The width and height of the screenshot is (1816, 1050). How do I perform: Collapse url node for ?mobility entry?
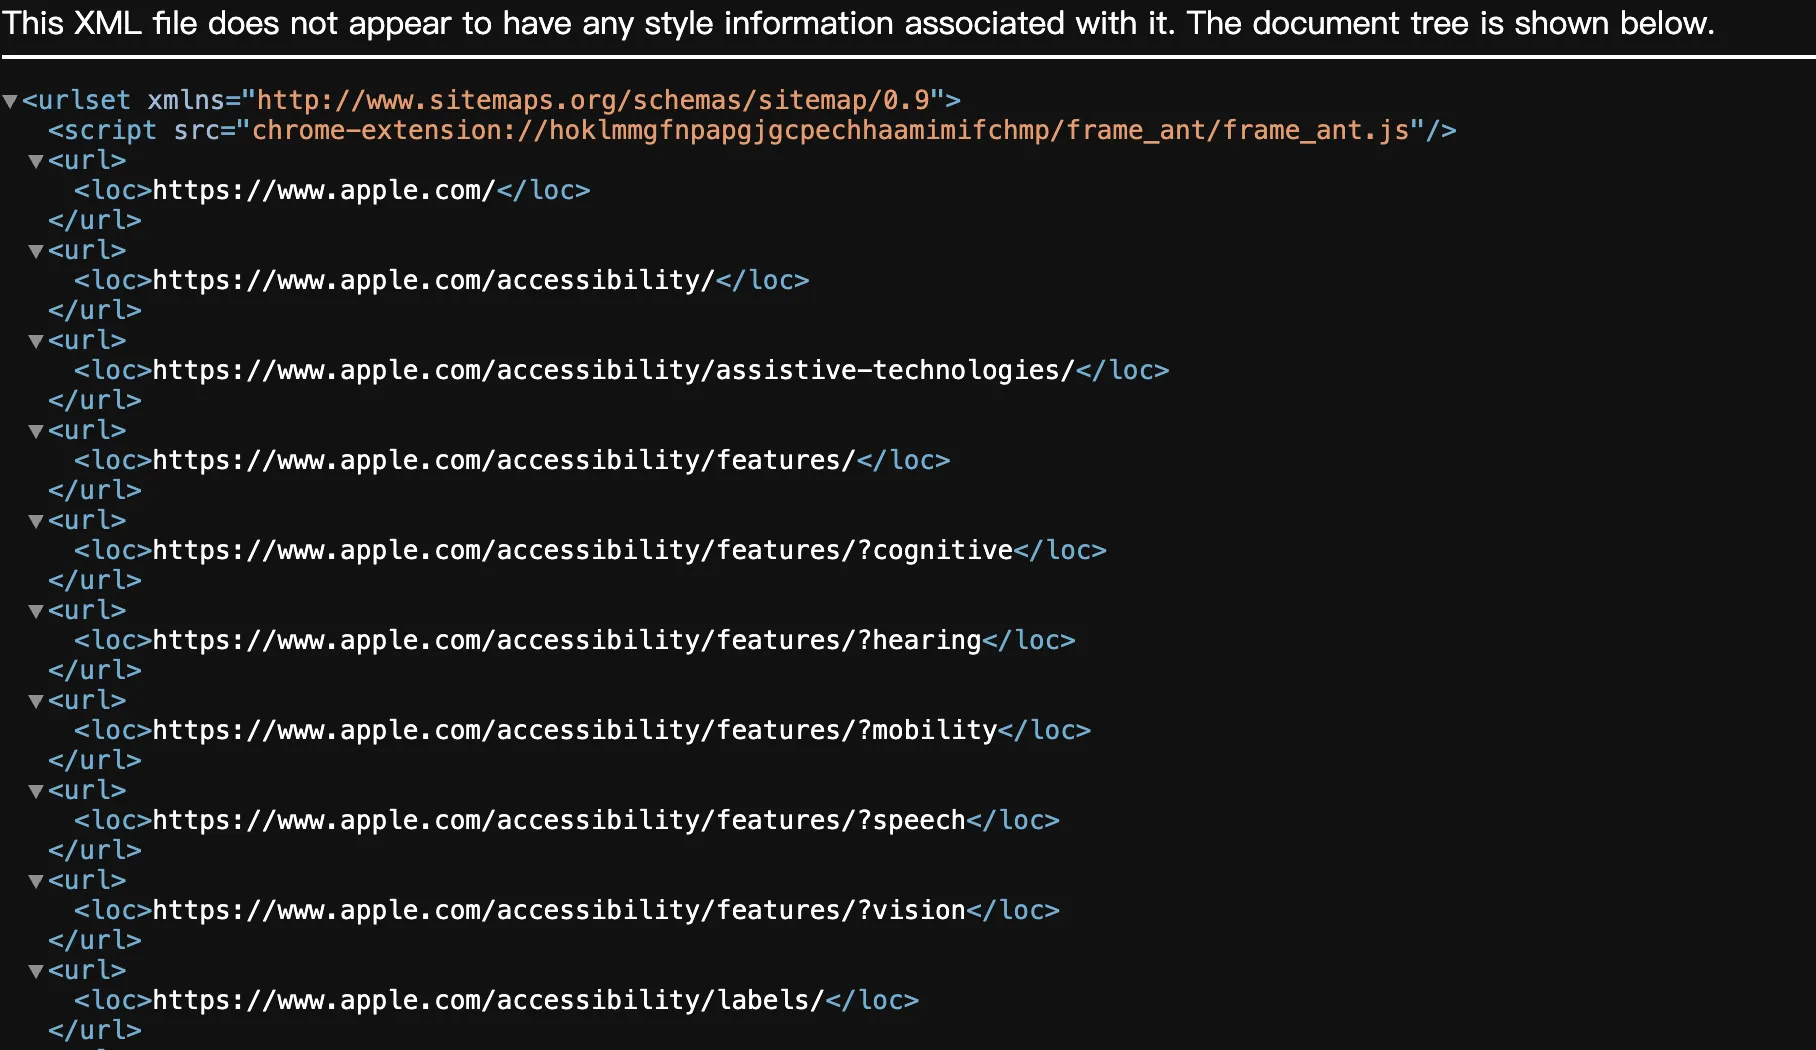point(36,701)
